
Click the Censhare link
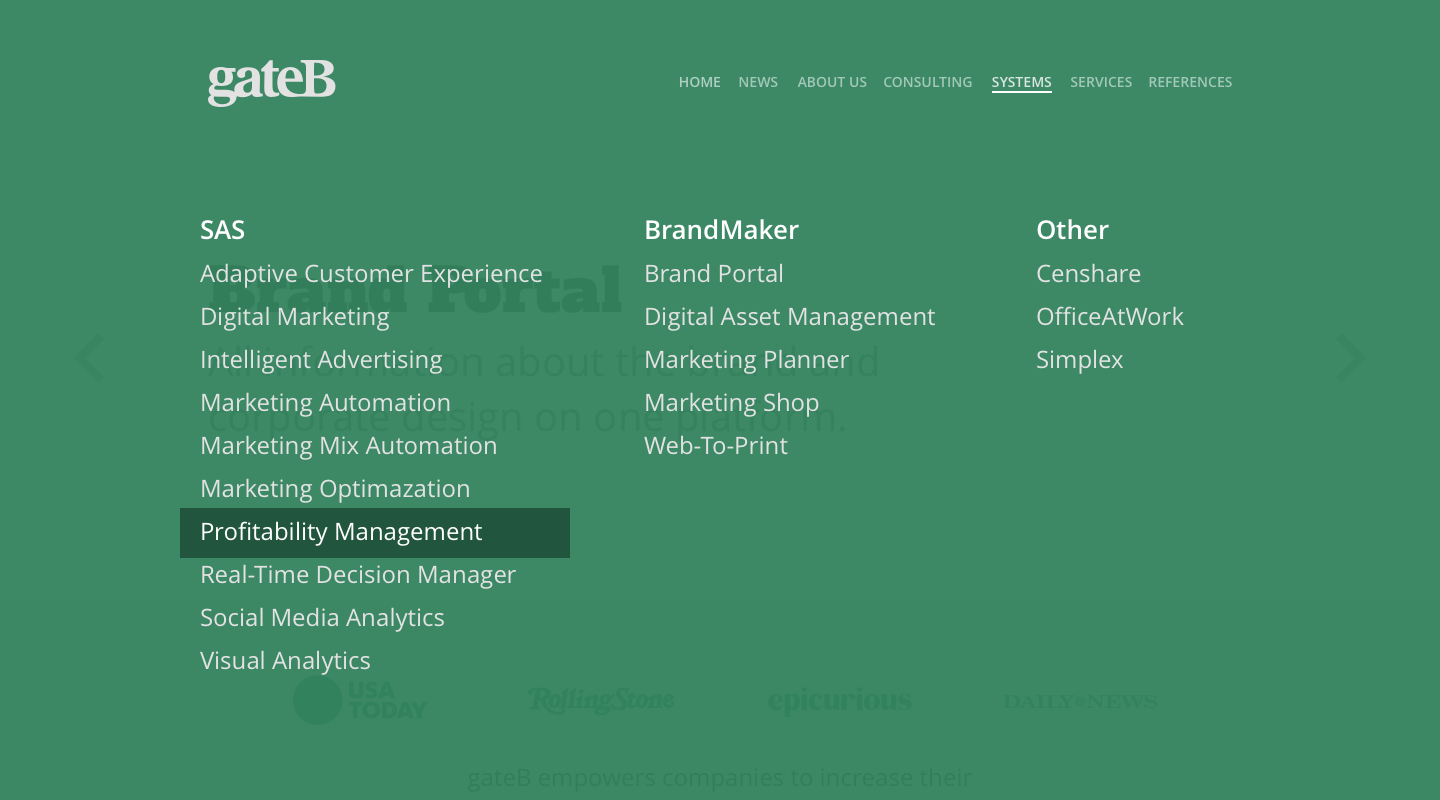pyautogui.click(x=1088, y=274)
